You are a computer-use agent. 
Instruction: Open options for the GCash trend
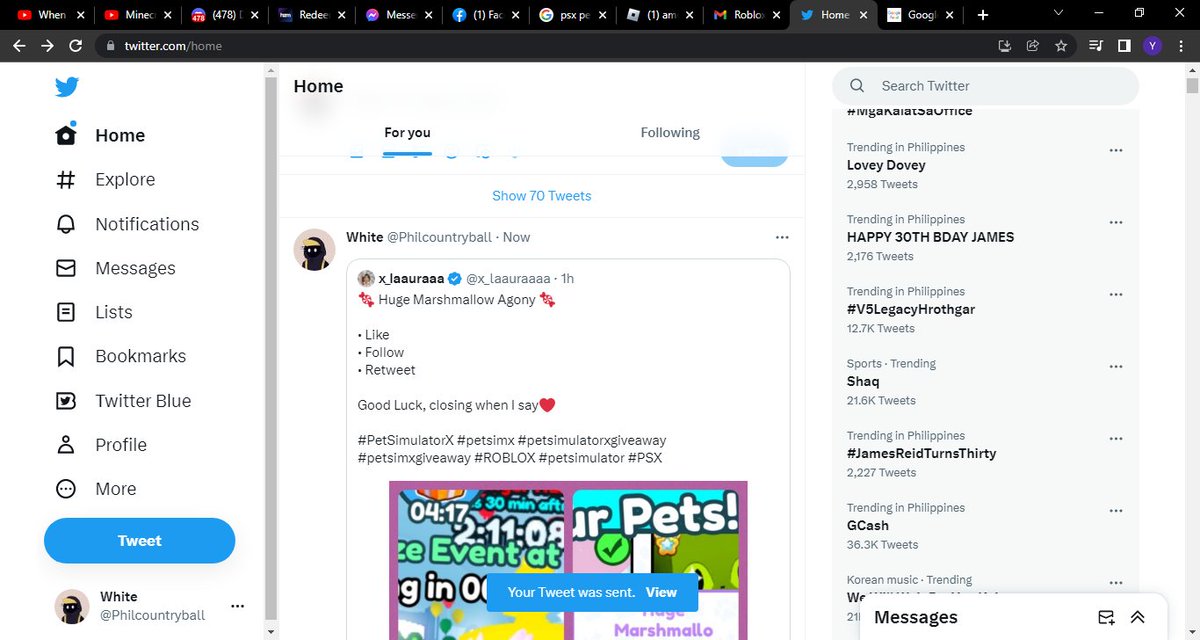click(x=1116, y=511)
